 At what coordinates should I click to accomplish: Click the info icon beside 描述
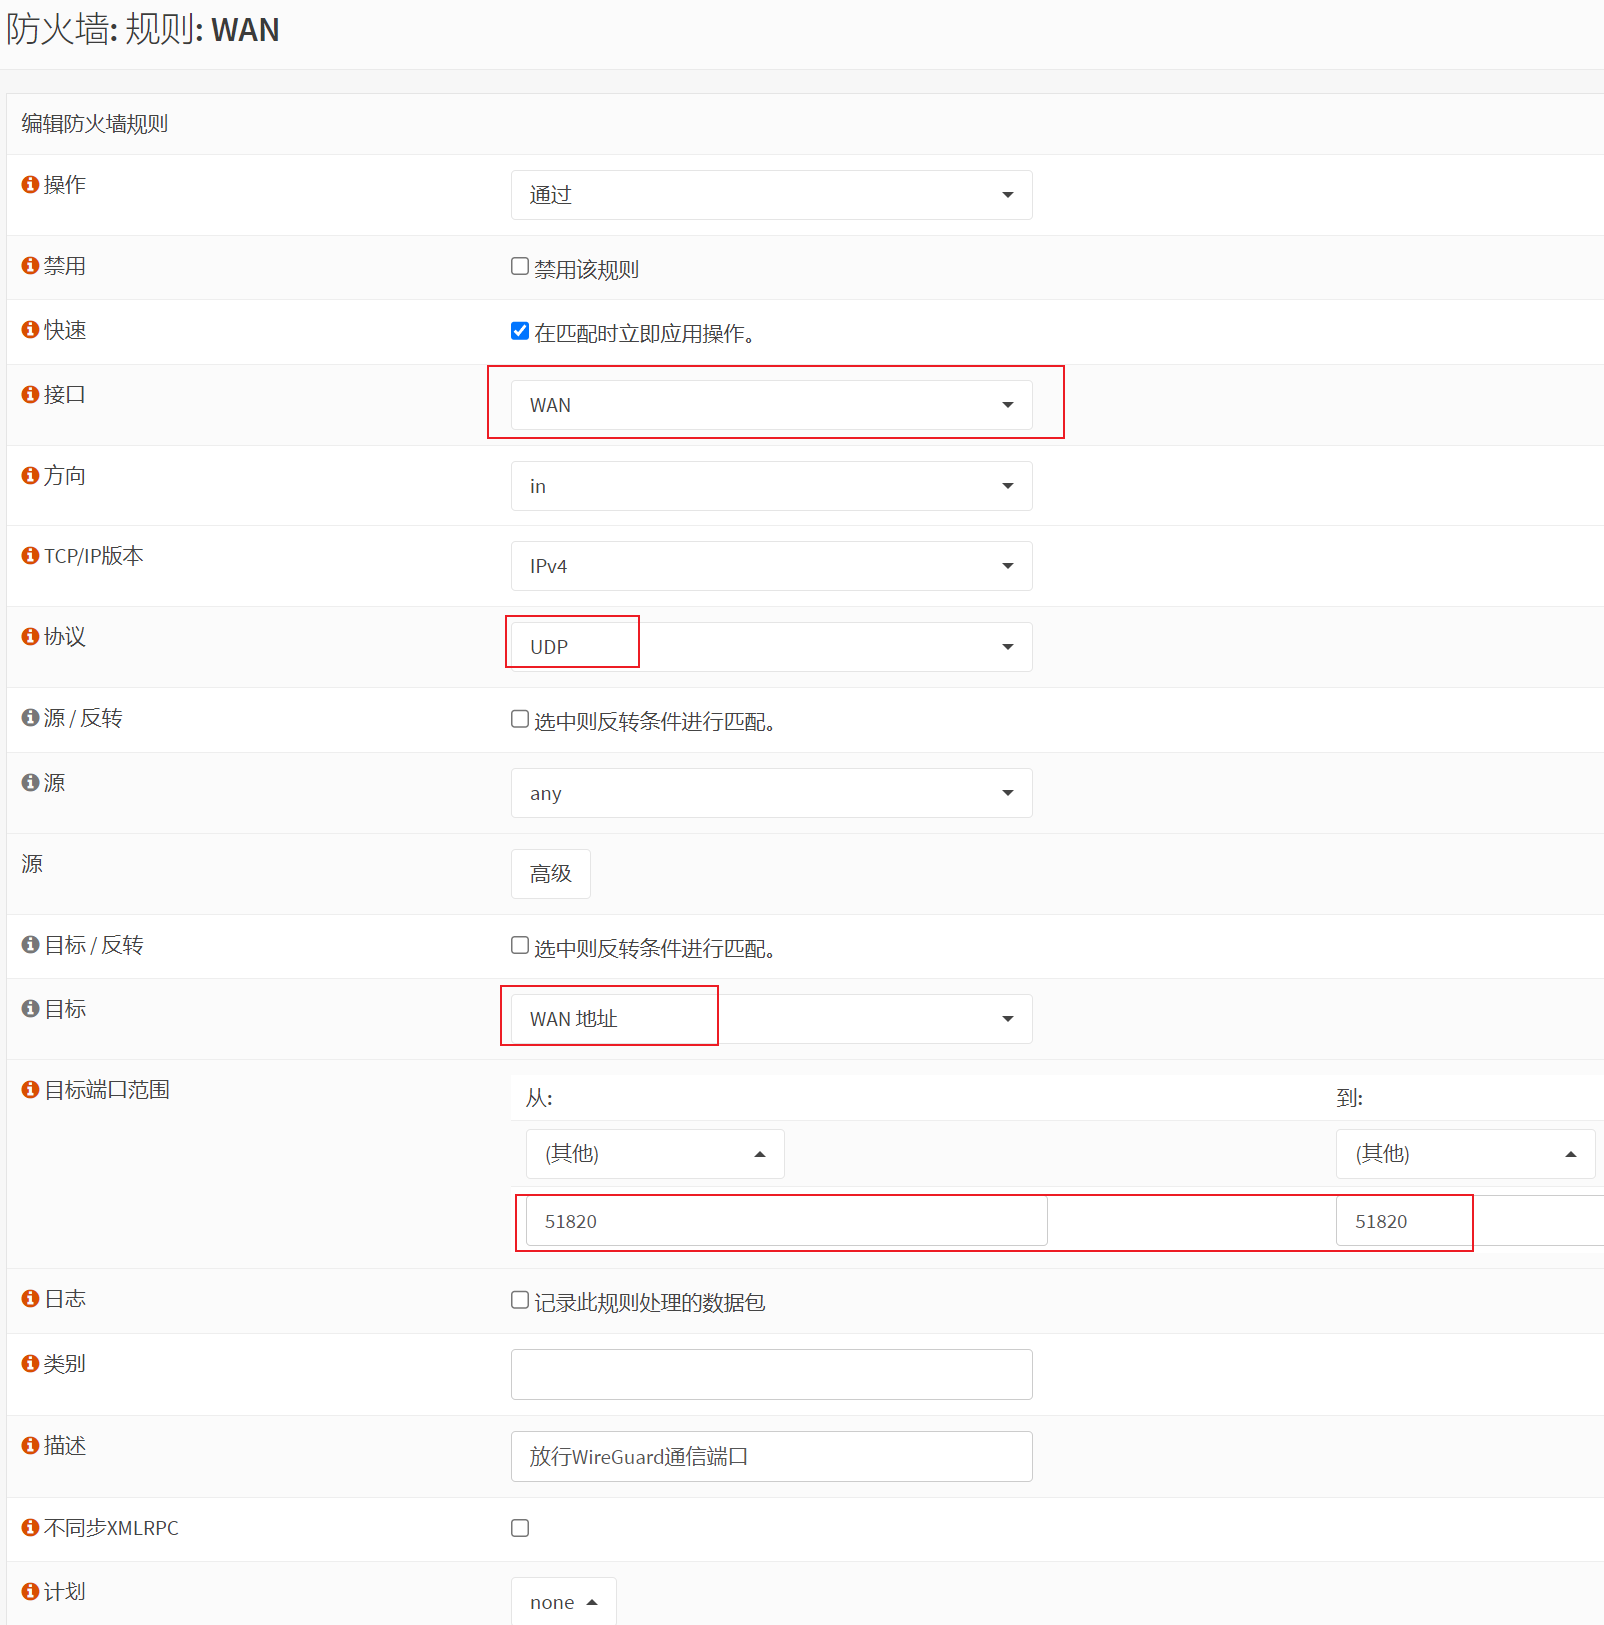pyautogui.click(x=30, y=1446)
